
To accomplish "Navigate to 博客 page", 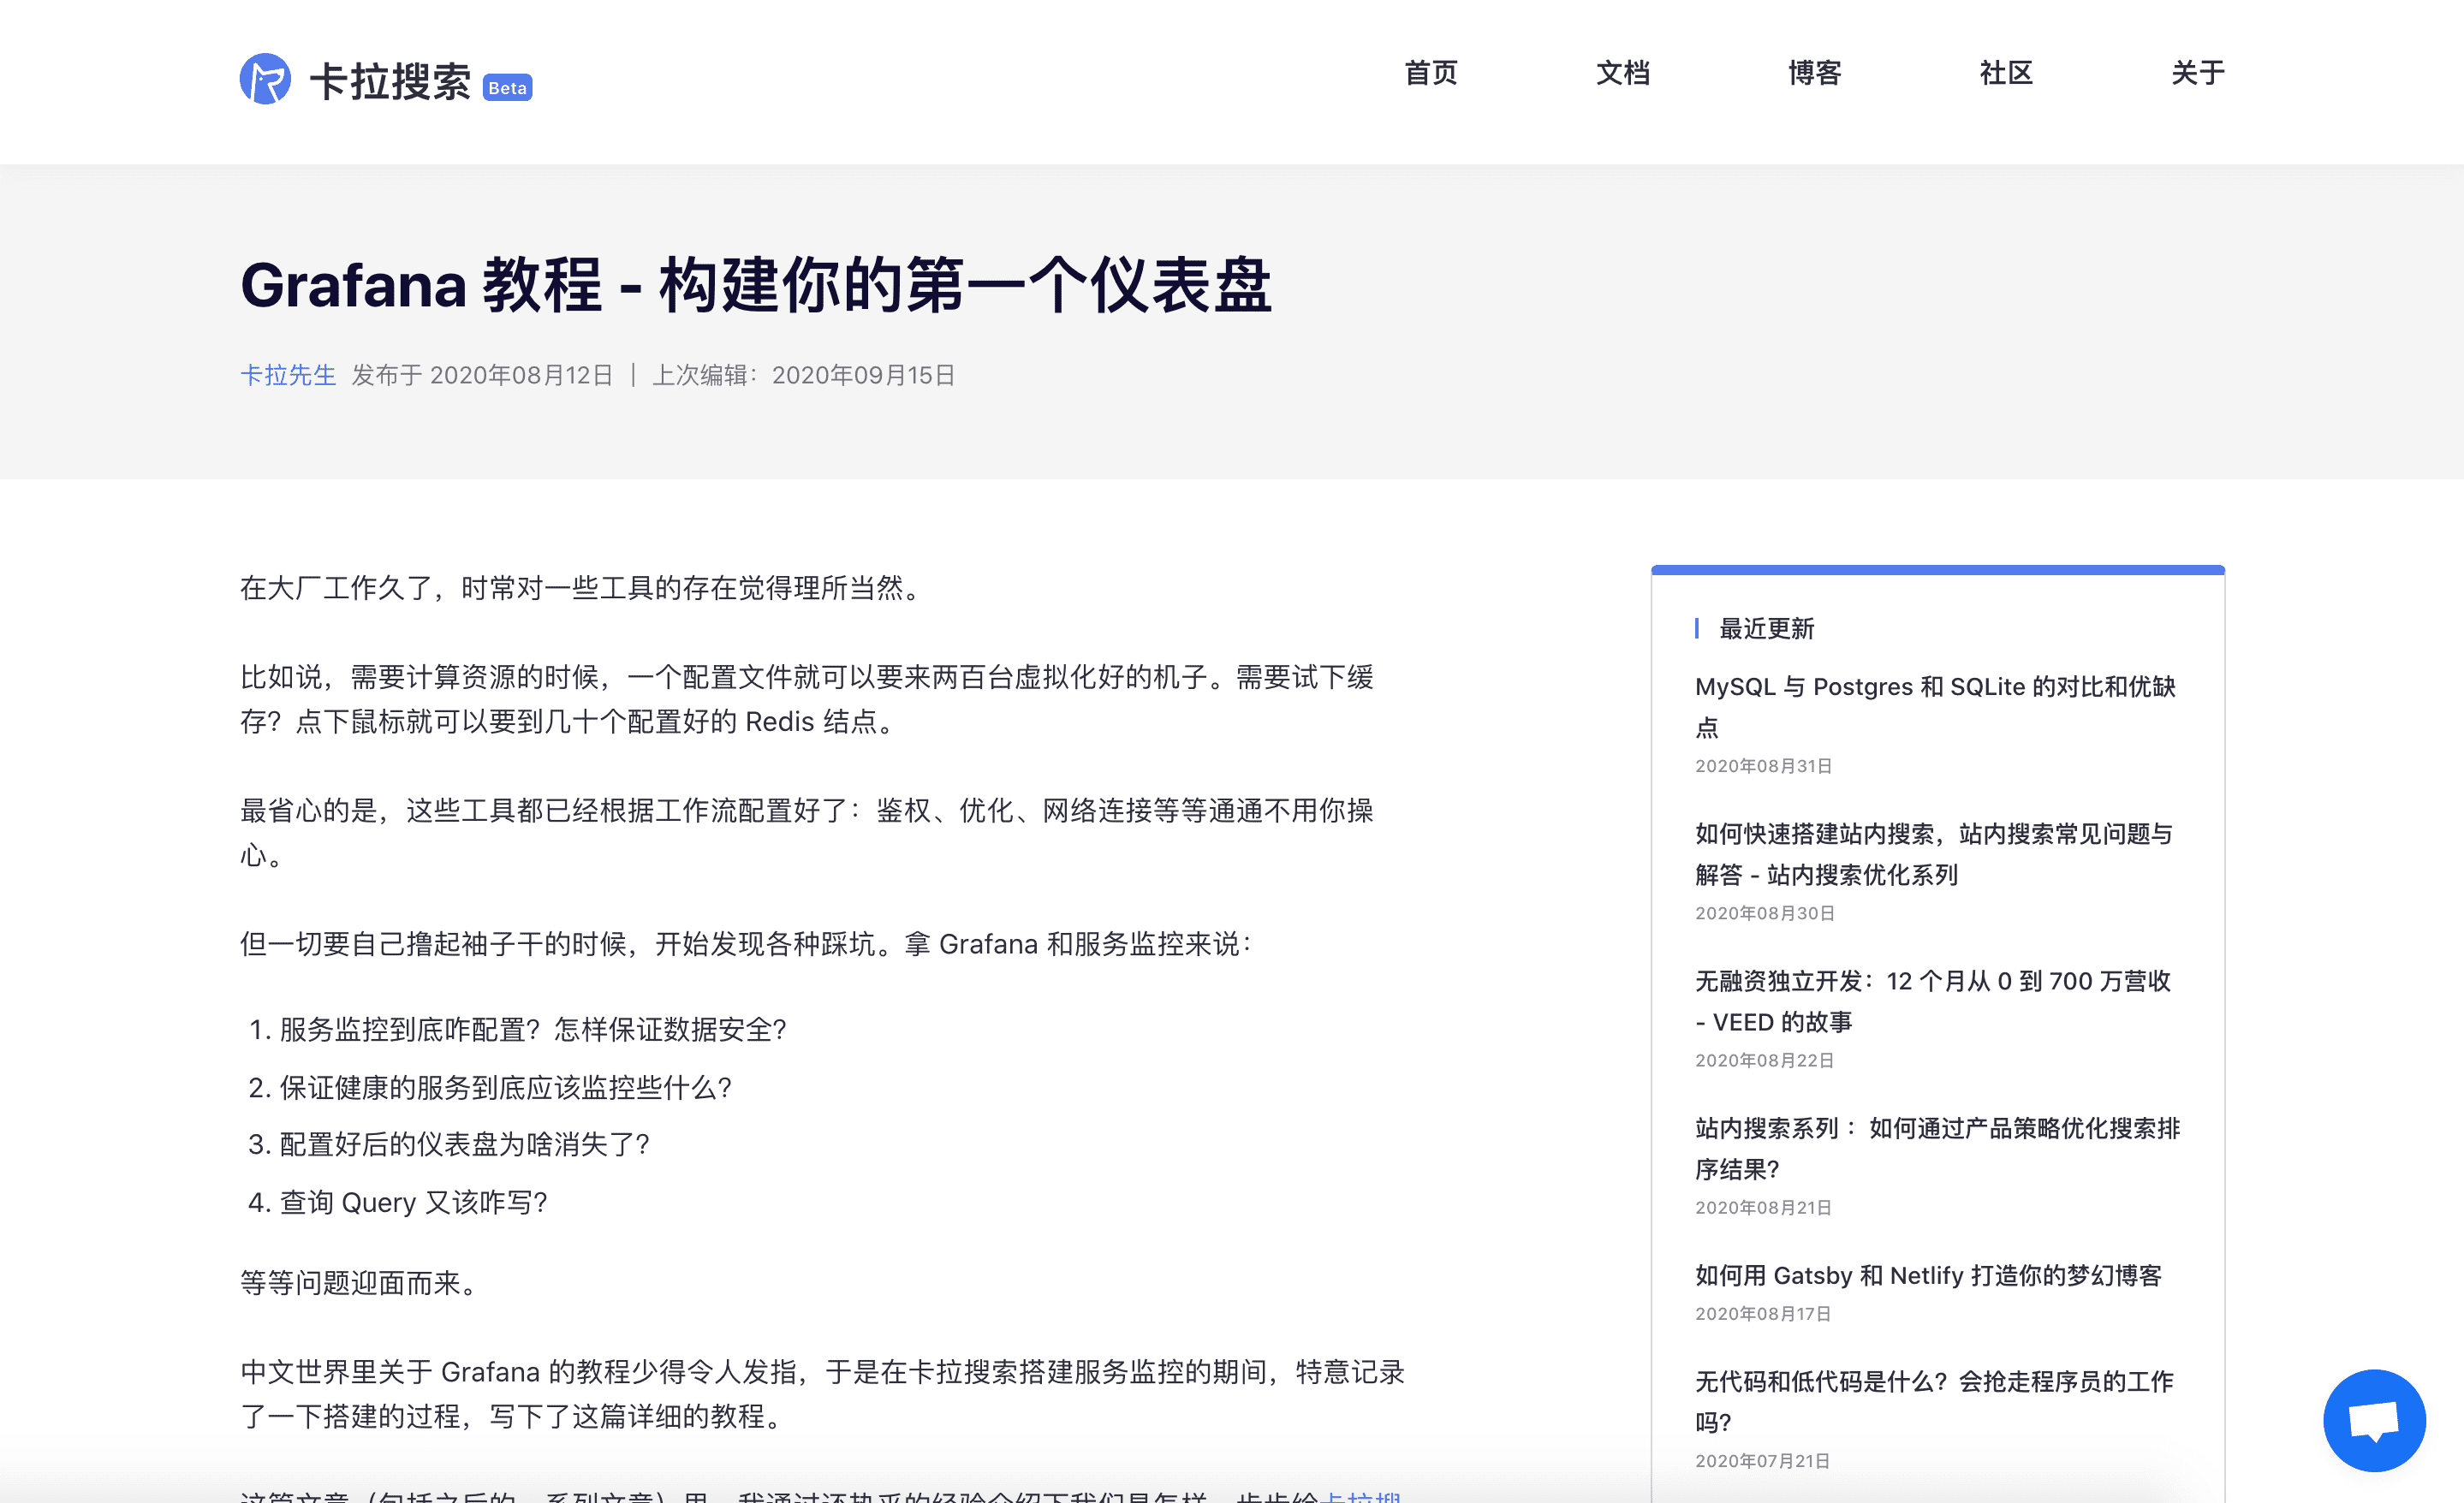I will click(x=1814, y=73).
